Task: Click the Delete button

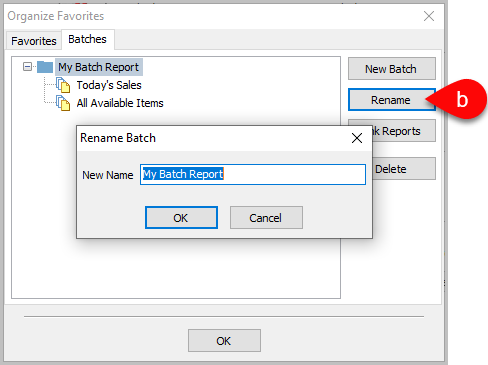Action: tap(404, 169)
